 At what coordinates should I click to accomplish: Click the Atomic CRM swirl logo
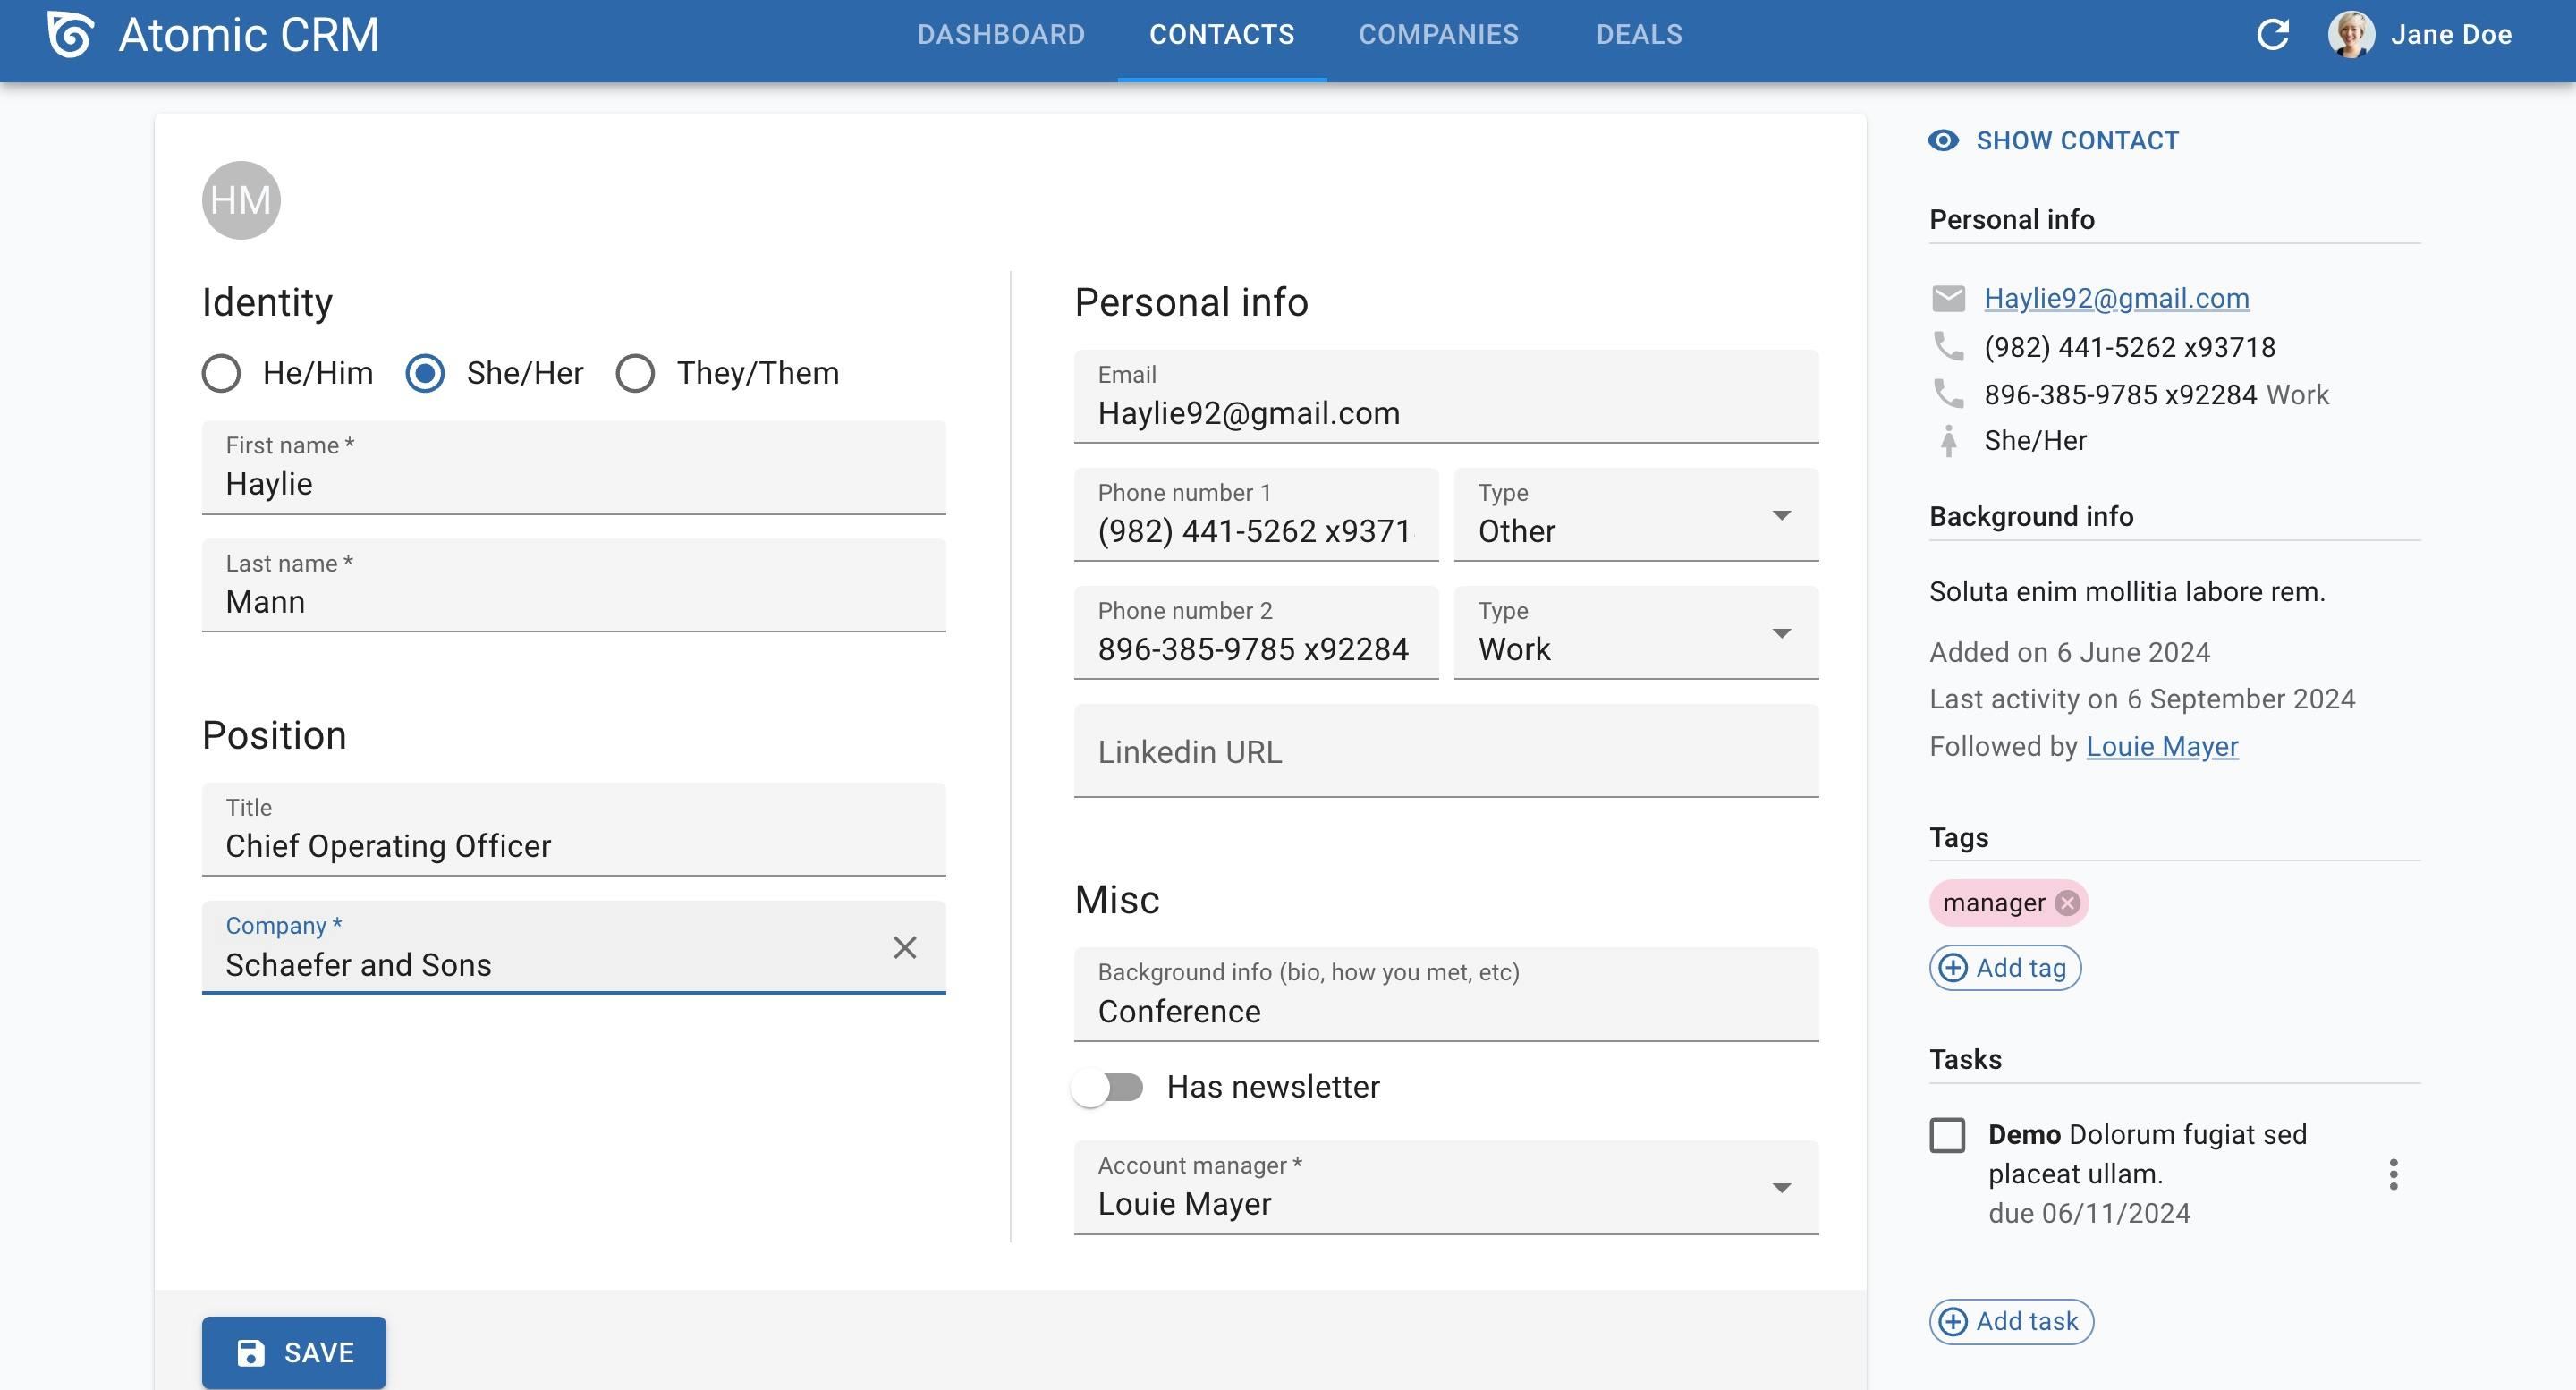71,35
